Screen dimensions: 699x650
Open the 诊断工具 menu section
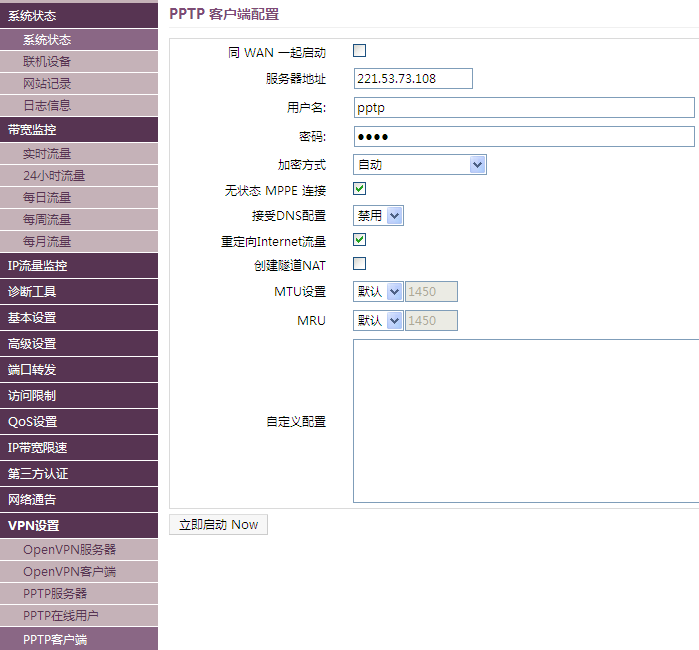(x=32, y=292)
